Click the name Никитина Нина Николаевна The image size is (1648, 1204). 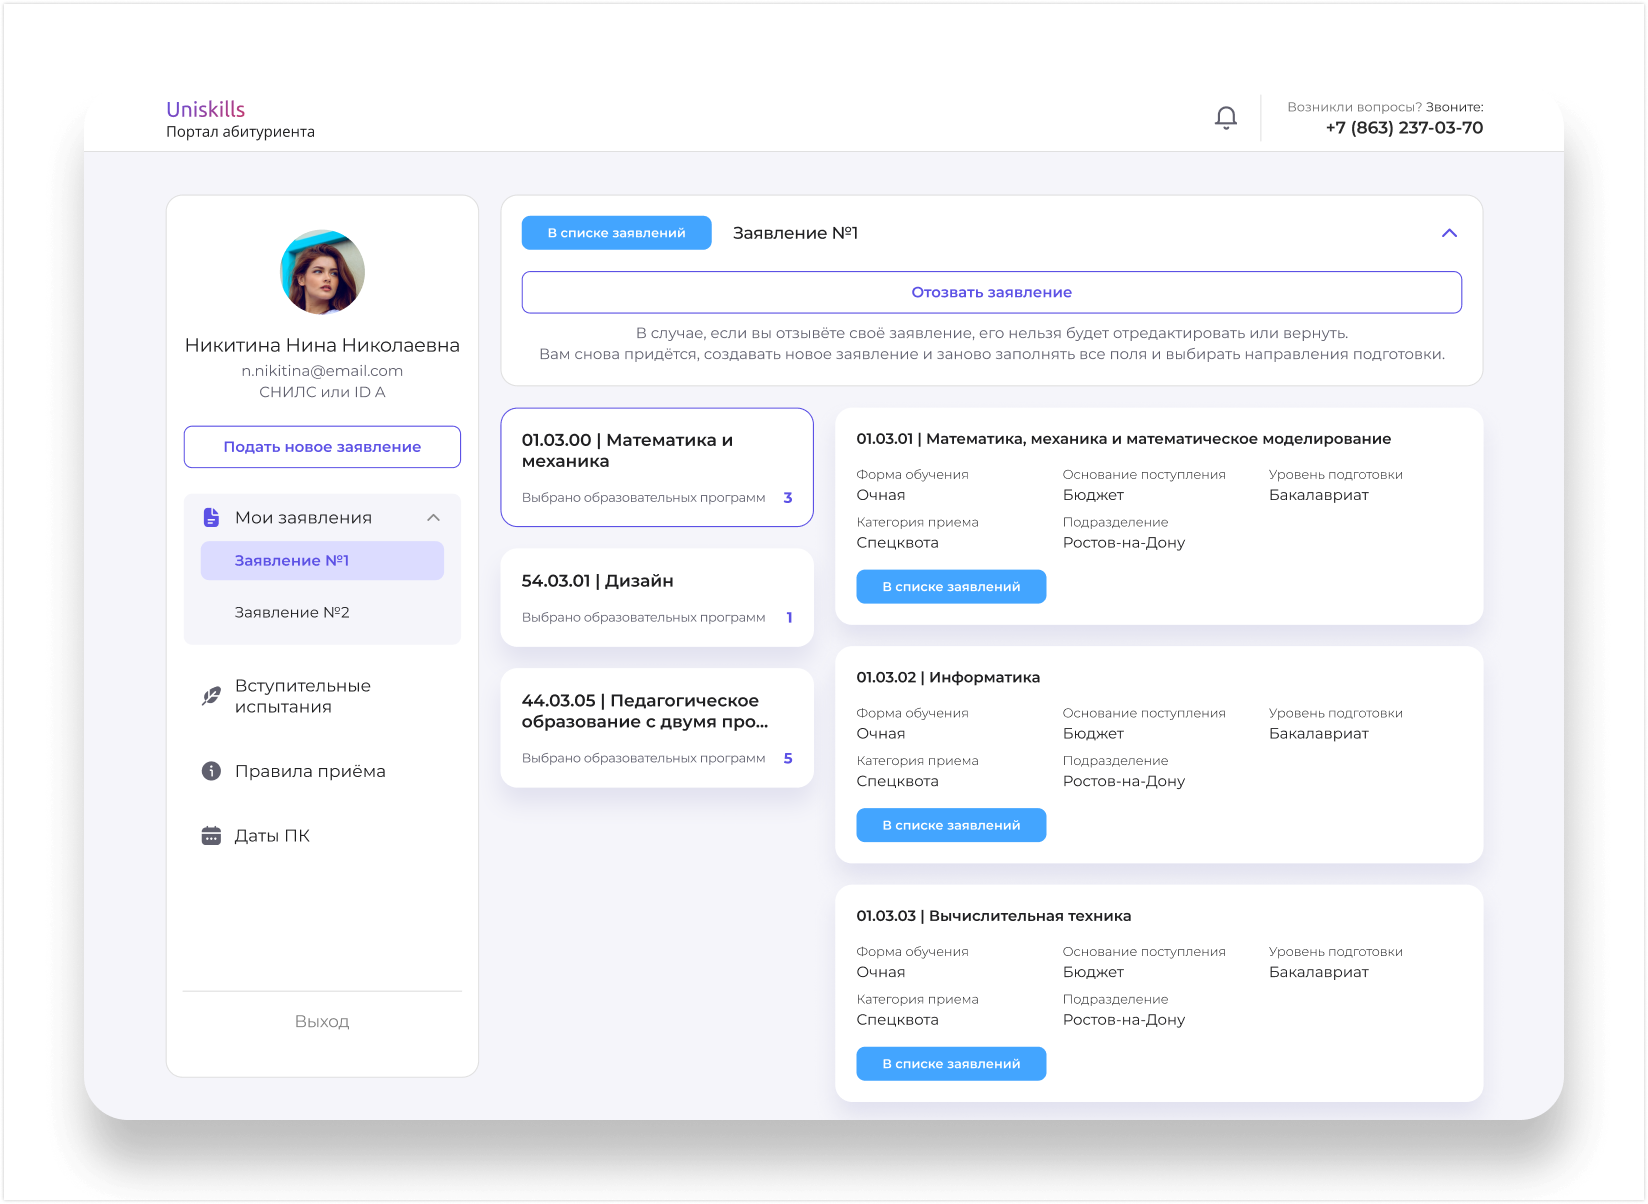(x=322, y=345)
